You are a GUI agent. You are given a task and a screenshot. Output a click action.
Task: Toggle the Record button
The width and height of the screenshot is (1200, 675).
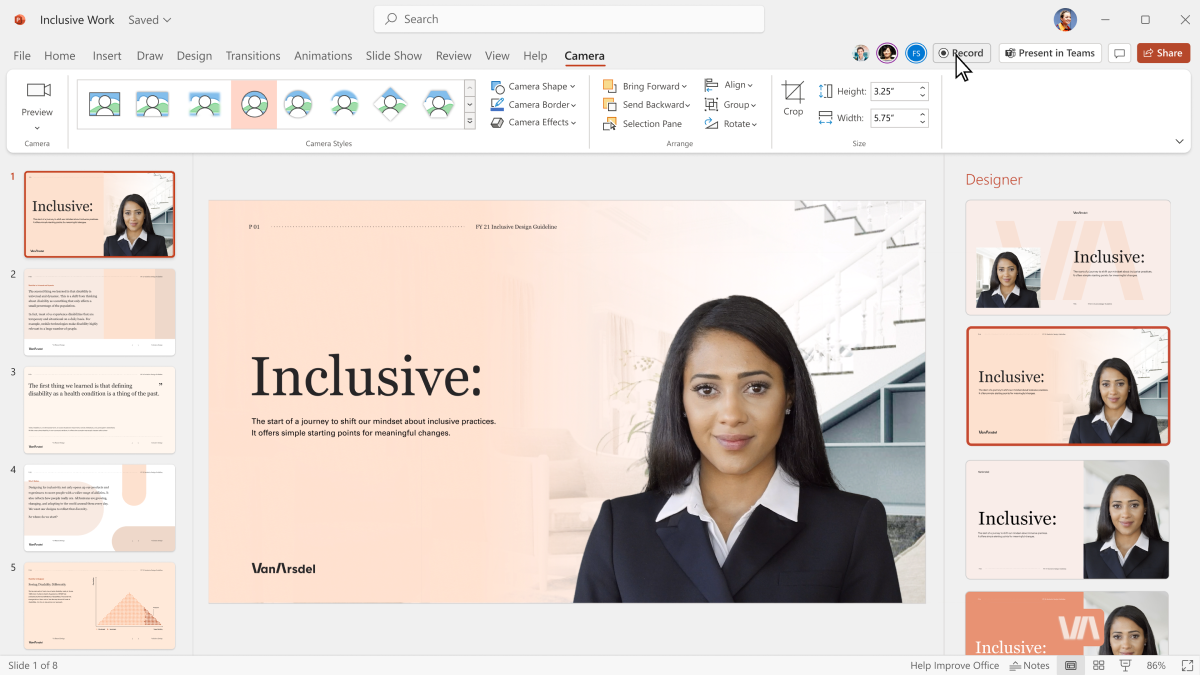[x=961, y=52]
